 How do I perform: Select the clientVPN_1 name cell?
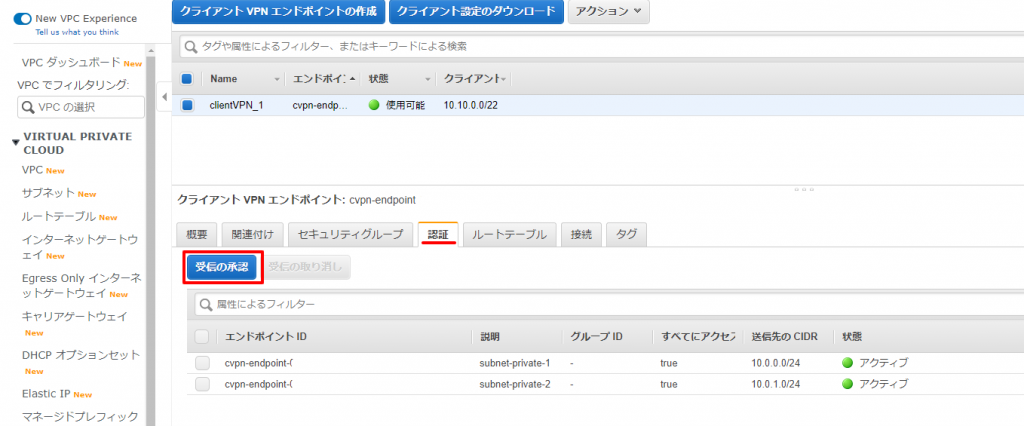[236, 105]
